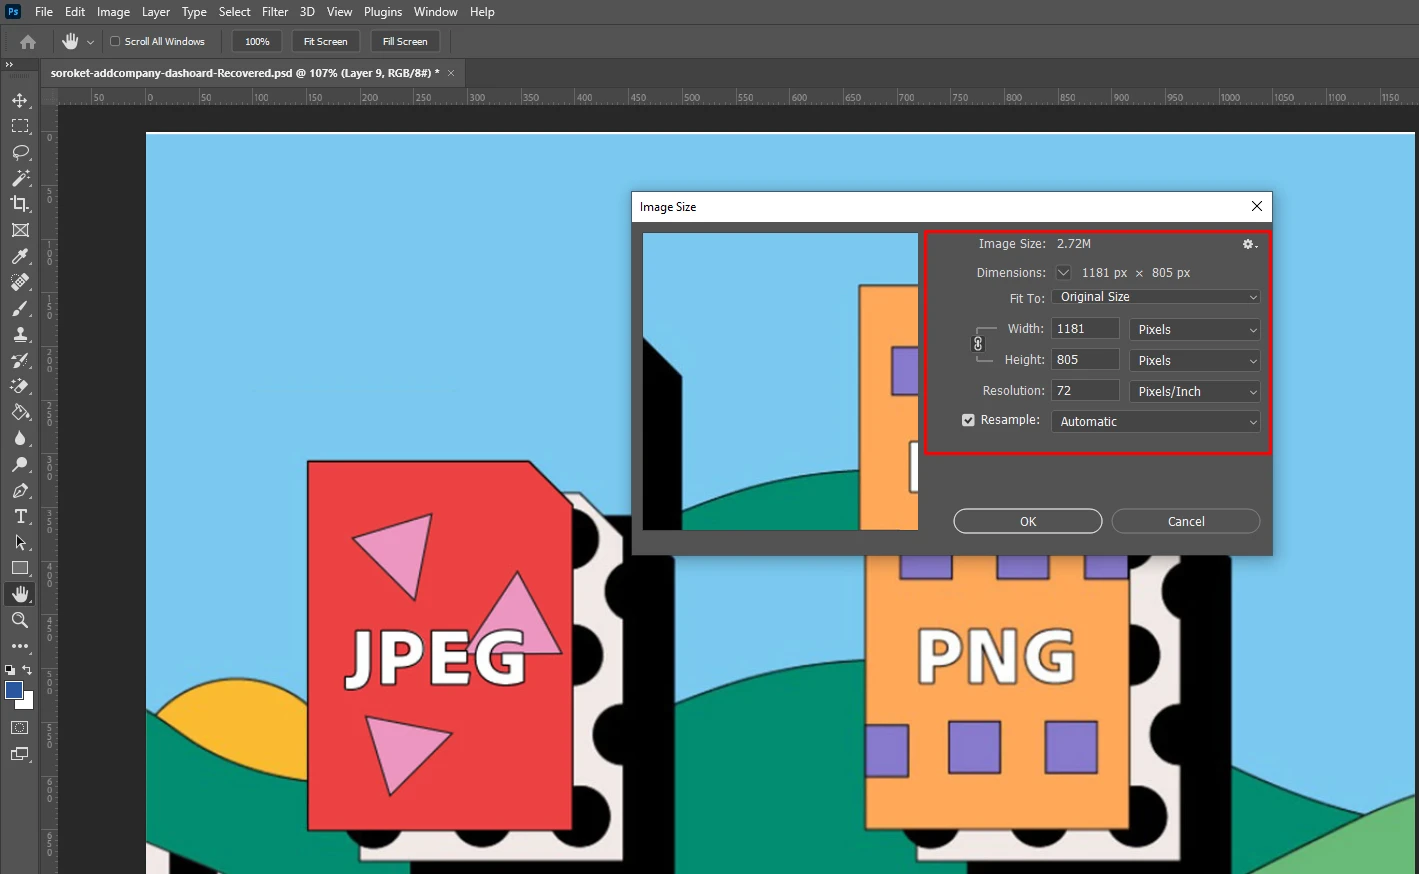Click the Image Size preview thumbnail
This screenshot has height=874, width=1419.
(780, 382)
